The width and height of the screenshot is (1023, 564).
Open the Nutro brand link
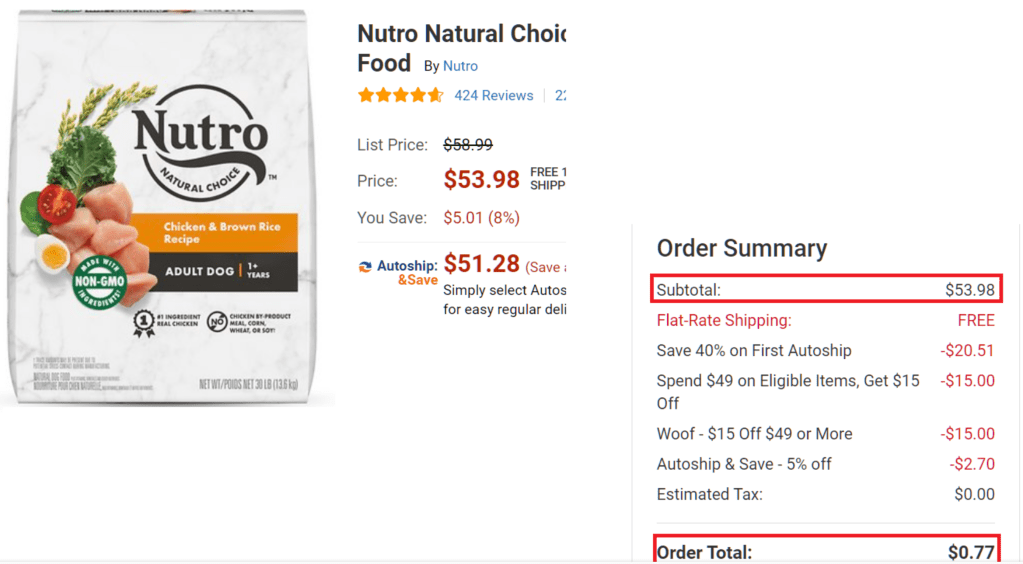click(x=460, y=66)
